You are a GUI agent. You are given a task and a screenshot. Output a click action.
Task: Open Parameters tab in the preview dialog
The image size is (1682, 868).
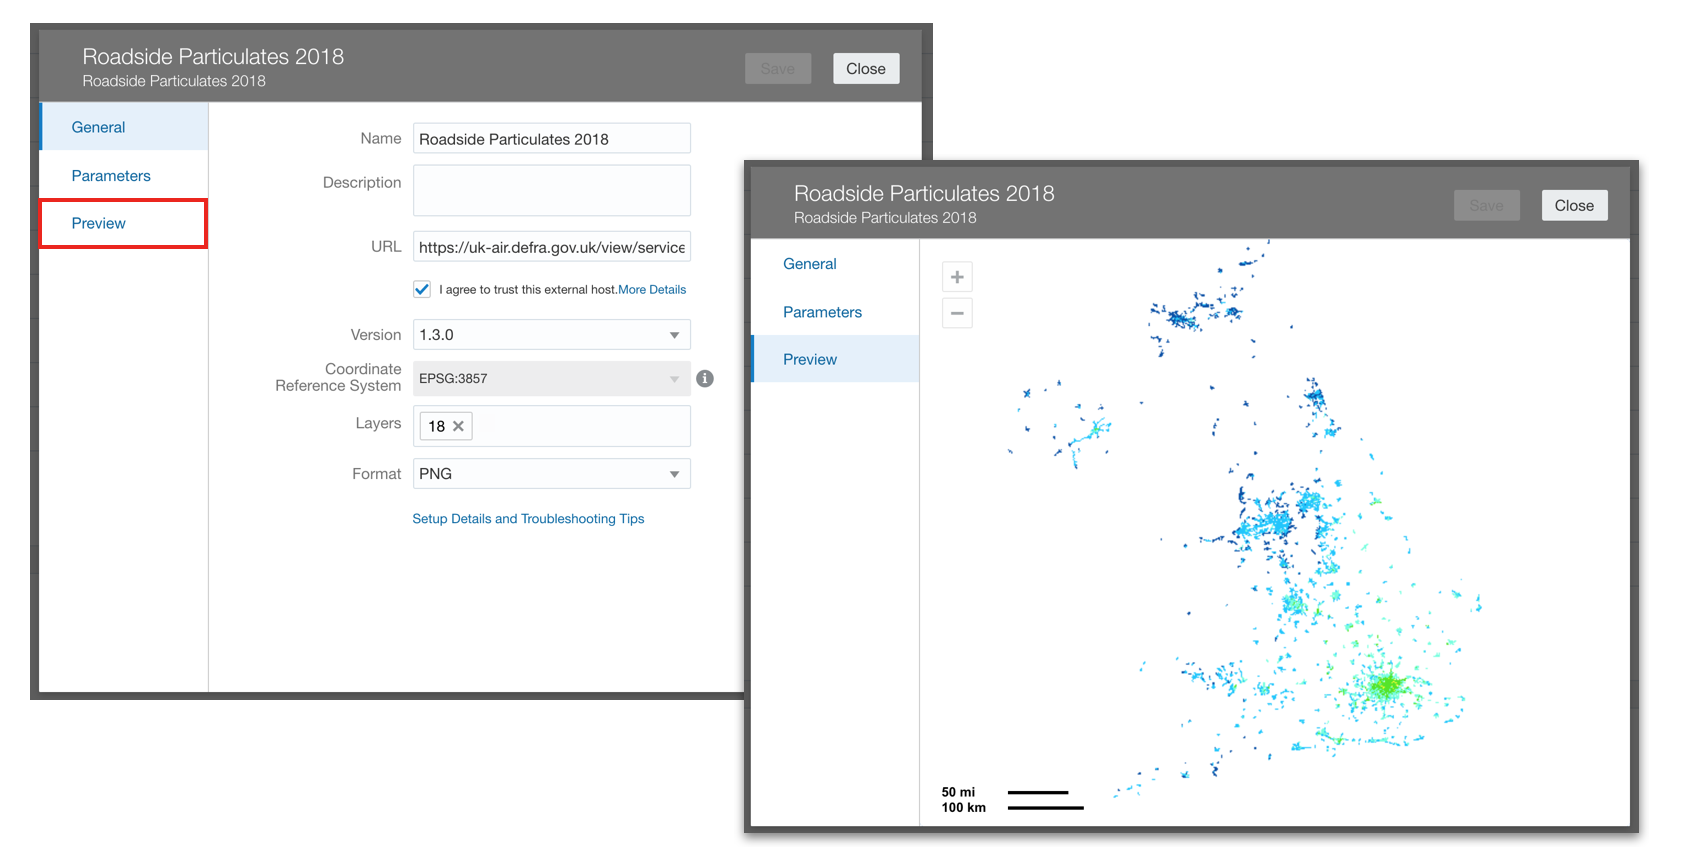point(822,312)
